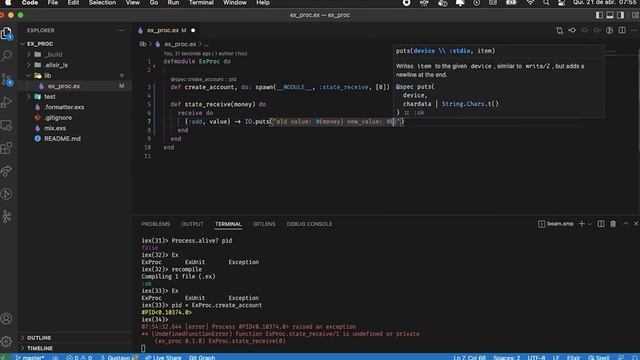Add a new terminal with plus icon

click(582, 224)
